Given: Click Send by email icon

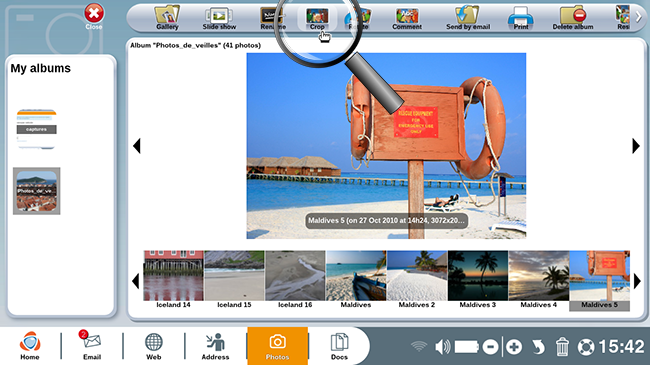Looking at the screenshot, I should pyautogui.click(x=468, y=18).
